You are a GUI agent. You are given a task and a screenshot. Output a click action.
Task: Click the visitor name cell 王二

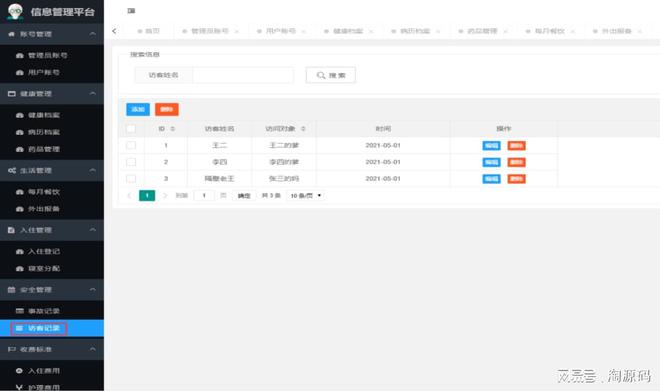pyautogui.click(x=219, y=145)
